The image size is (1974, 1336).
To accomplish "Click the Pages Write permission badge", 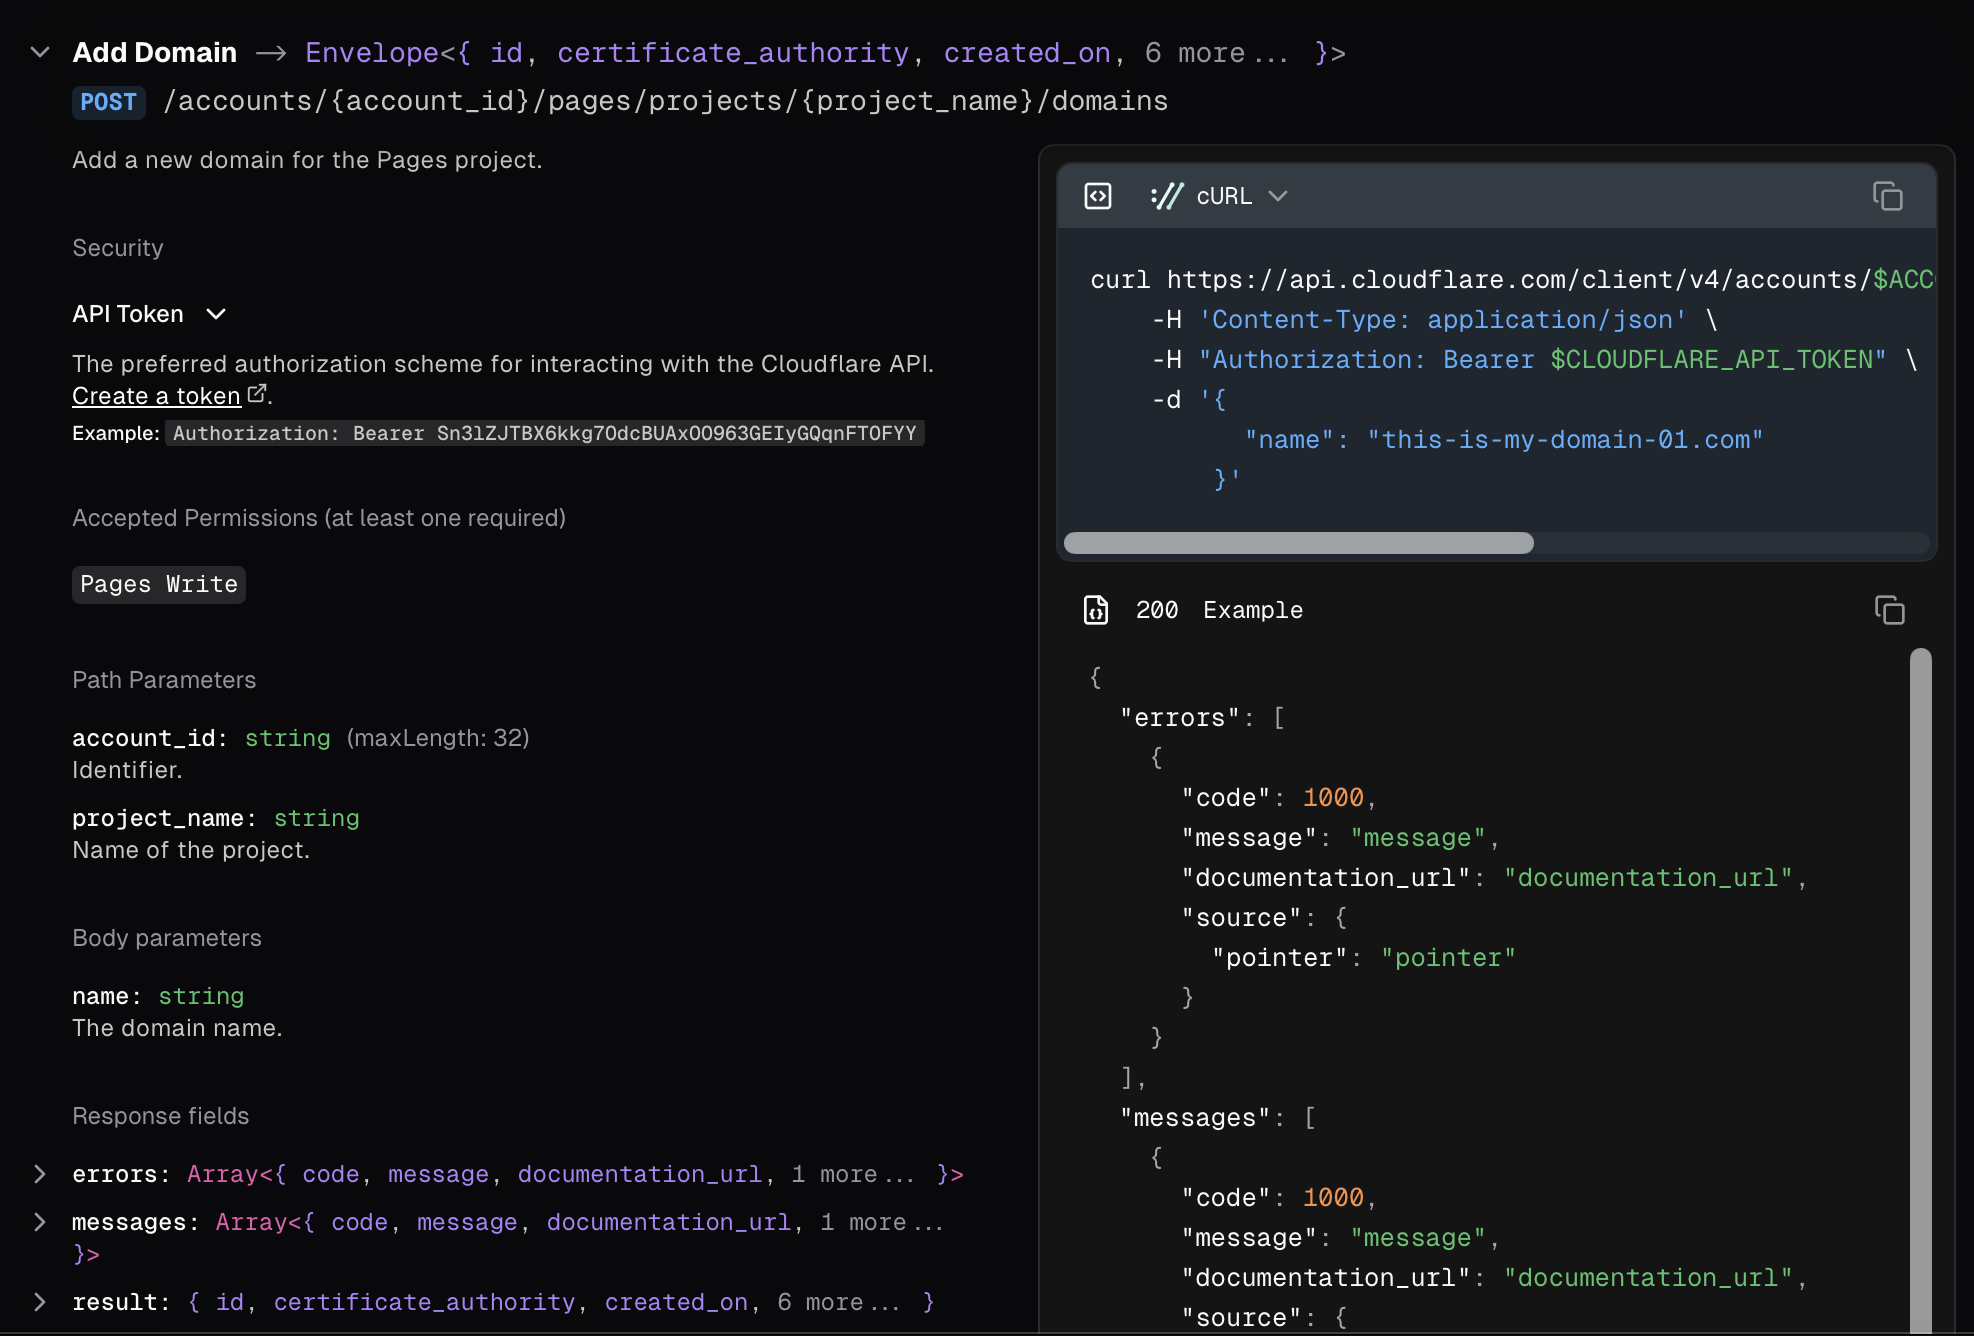I will [x=158, y=584].
